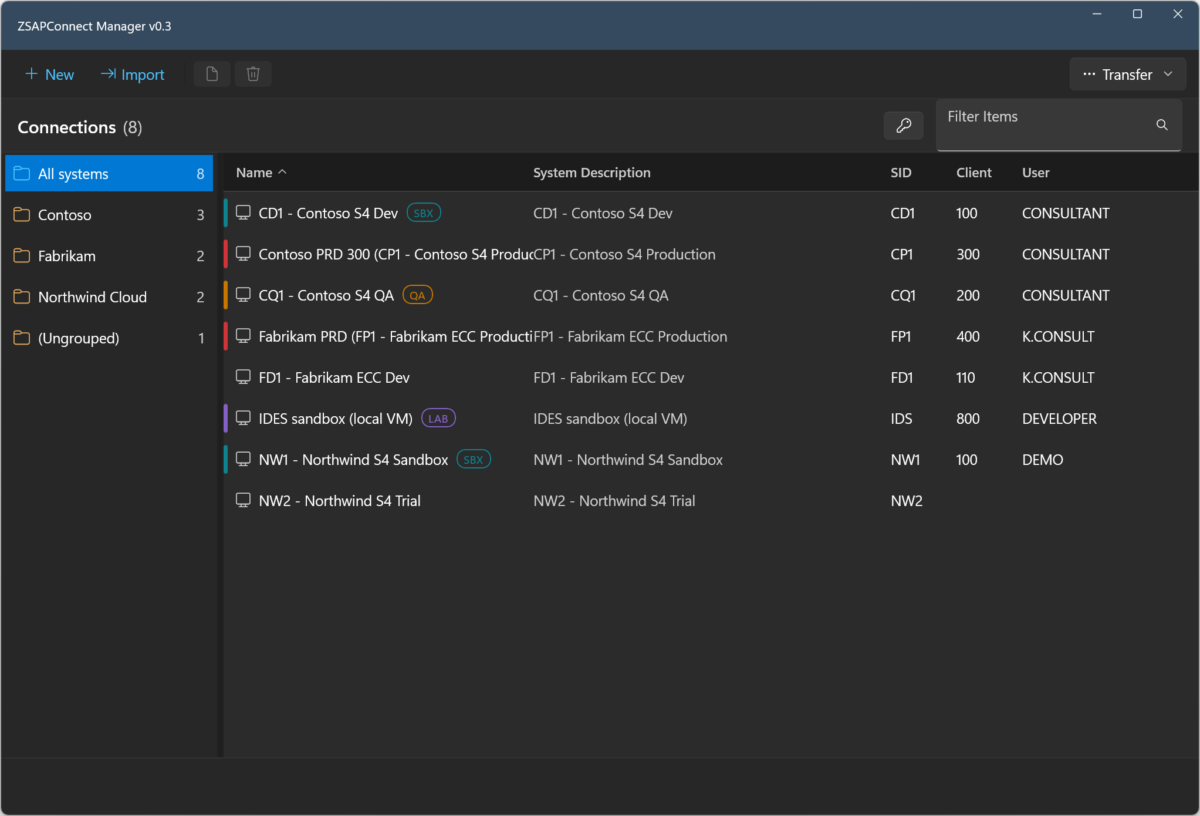The image size is (1200, 816).
Task: Click the SBX tag on the CD1 row
Action: coord(424,213)
